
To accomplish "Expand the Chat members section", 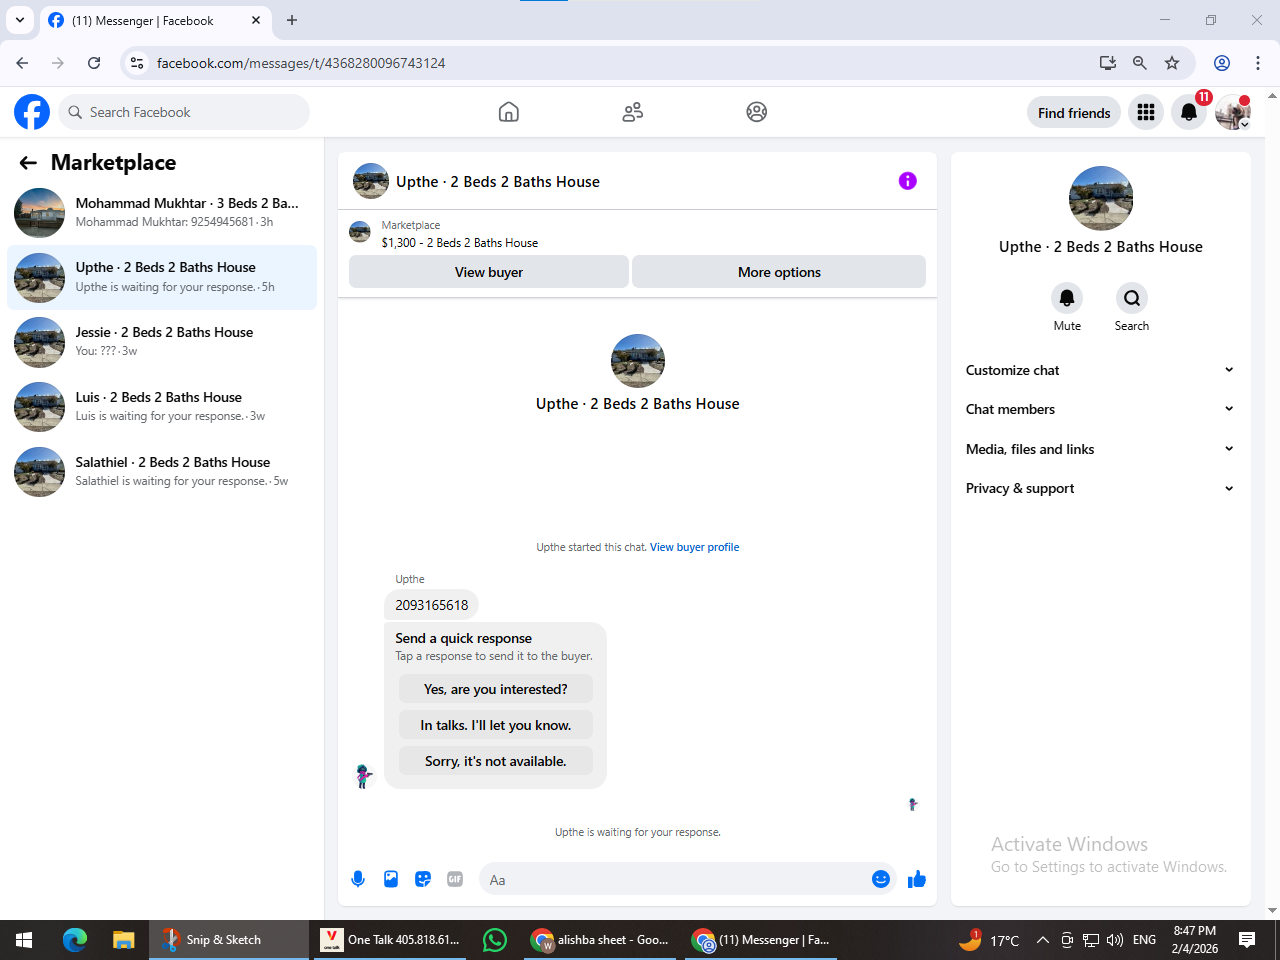I will coord(1100,409).
